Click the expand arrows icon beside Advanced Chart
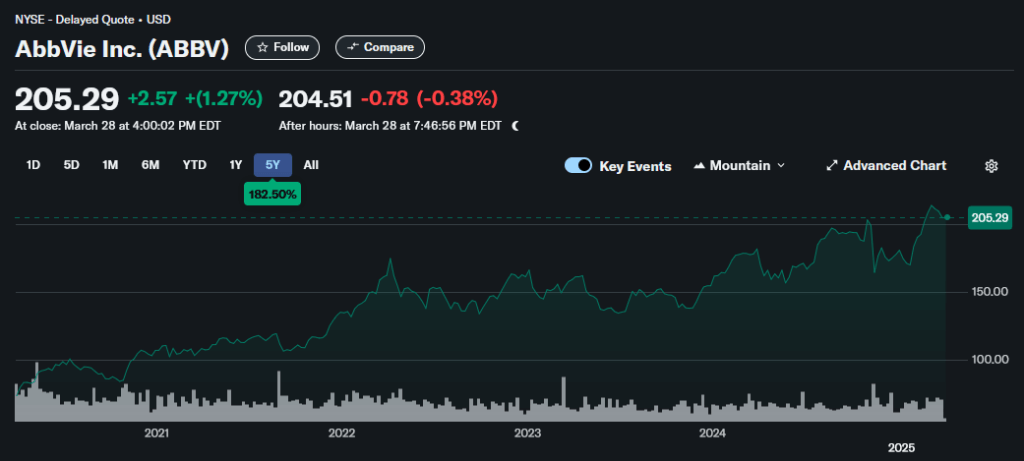The width and height of the screenshot is (1024, 461). click(832, 166)
